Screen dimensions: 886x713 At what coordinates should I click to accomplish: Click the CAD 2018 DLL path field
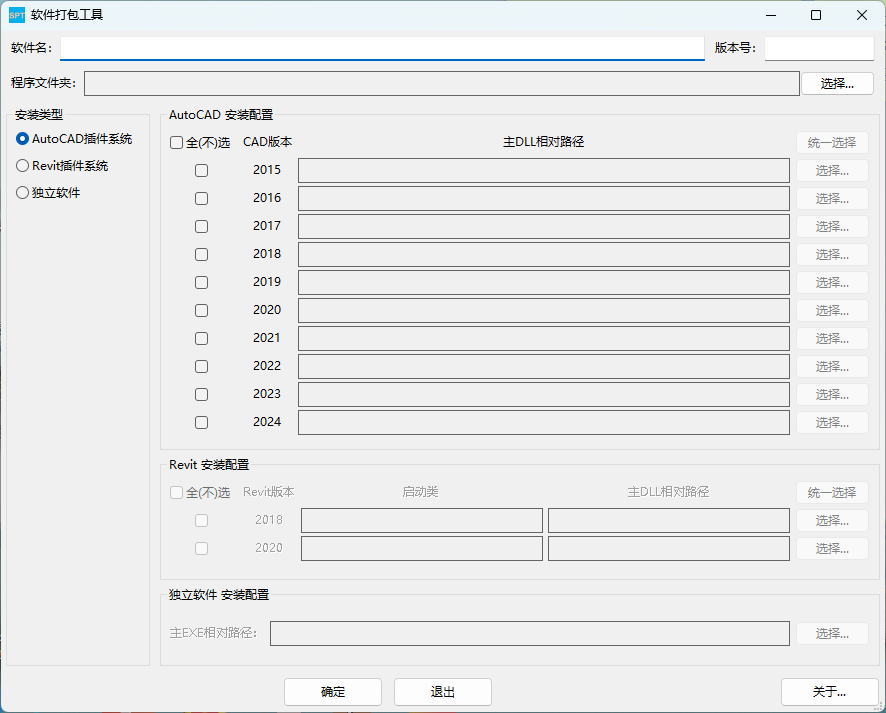(544, 254)
